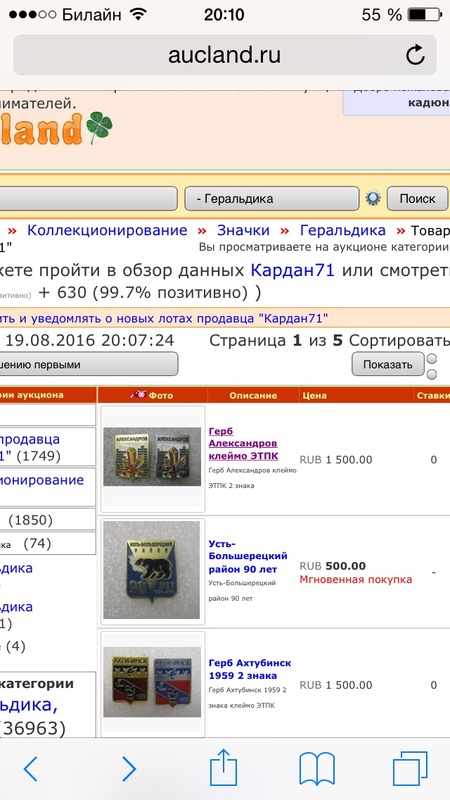Click date text 19.08.2016 20:07:24

tap(90, 340)
